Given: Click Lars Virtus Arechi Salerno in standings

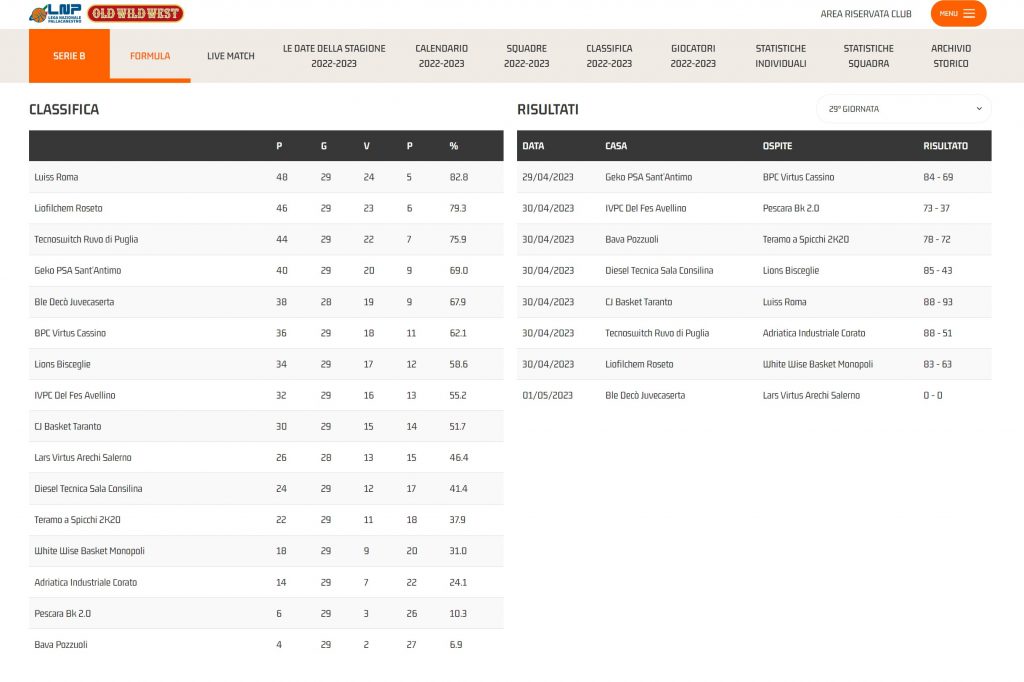Looking at the screenshot, I should [x=83, y=457].
